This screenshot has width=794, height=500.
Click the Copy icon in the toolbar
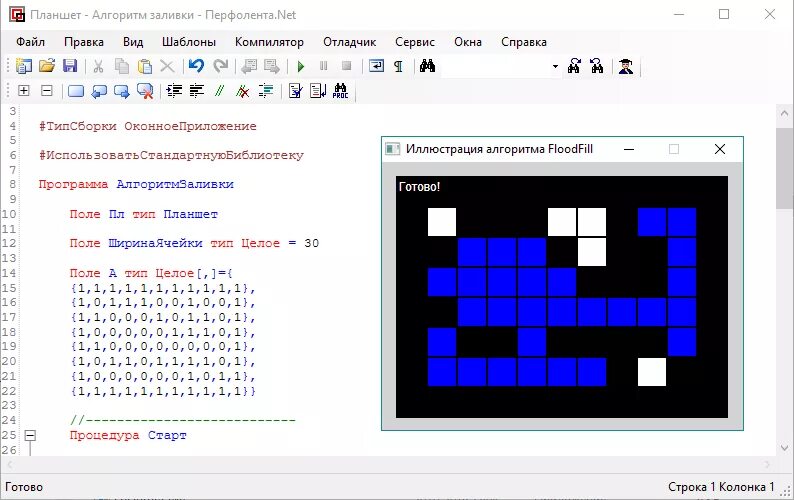122,66
